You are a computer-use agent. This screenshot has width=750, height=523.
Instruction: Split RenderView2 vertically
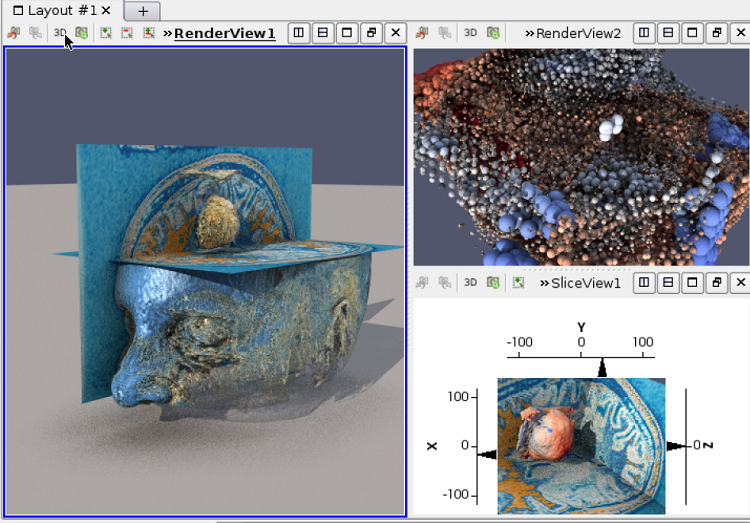pyautogui.click(x=668, y=33)
